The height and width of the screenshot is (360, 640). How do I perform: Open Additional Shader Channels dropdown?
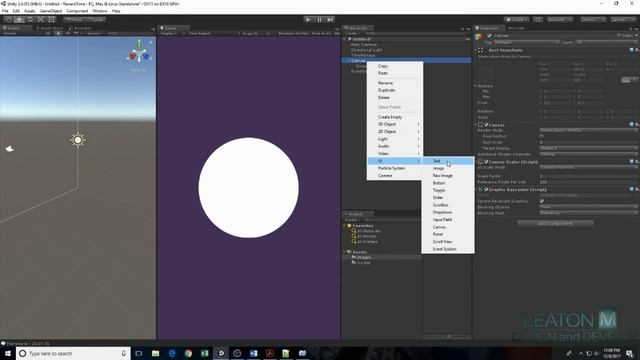588,154
